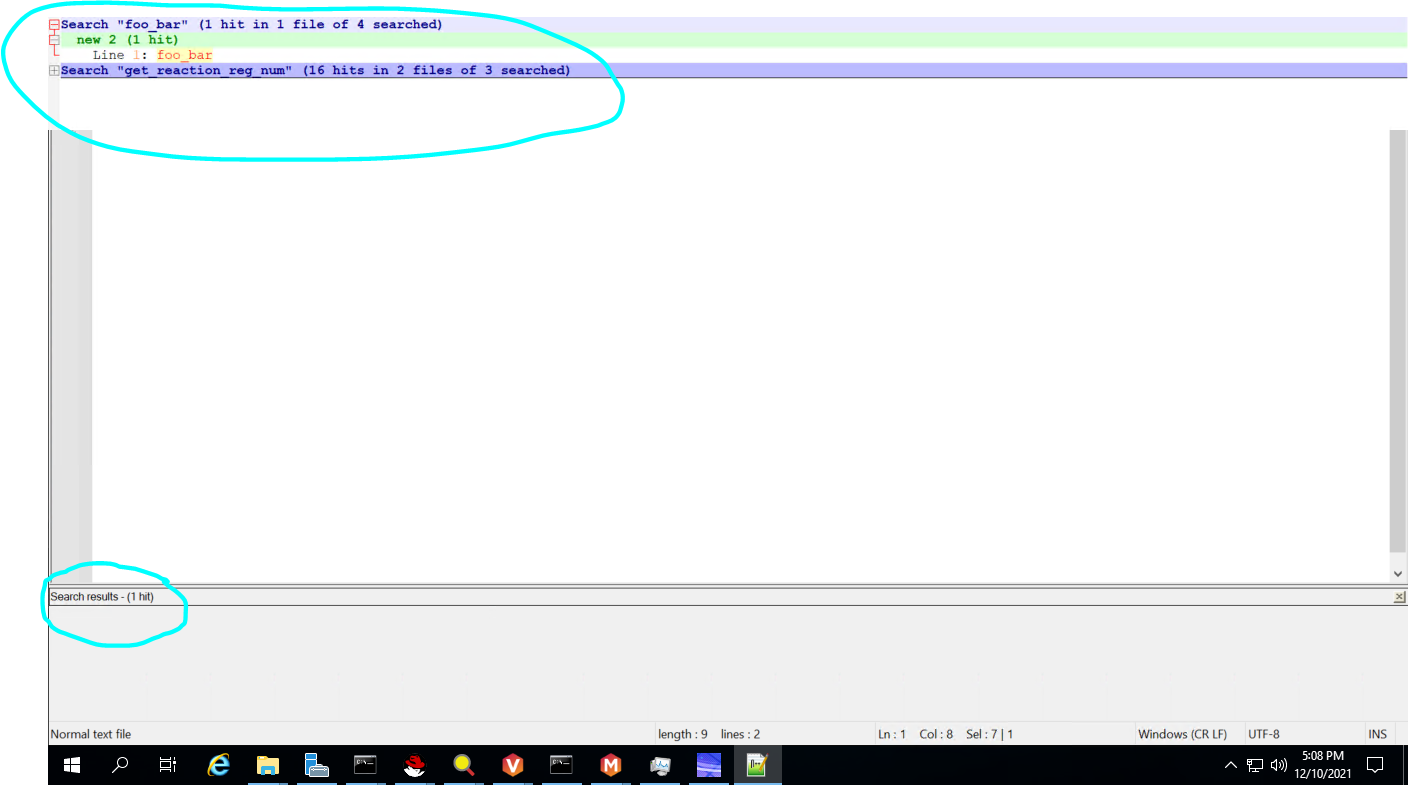This screenshot has height=794, width=1408.
Task: Click the vertical scrollbar track of results
Action: (x=1398, y=340)
